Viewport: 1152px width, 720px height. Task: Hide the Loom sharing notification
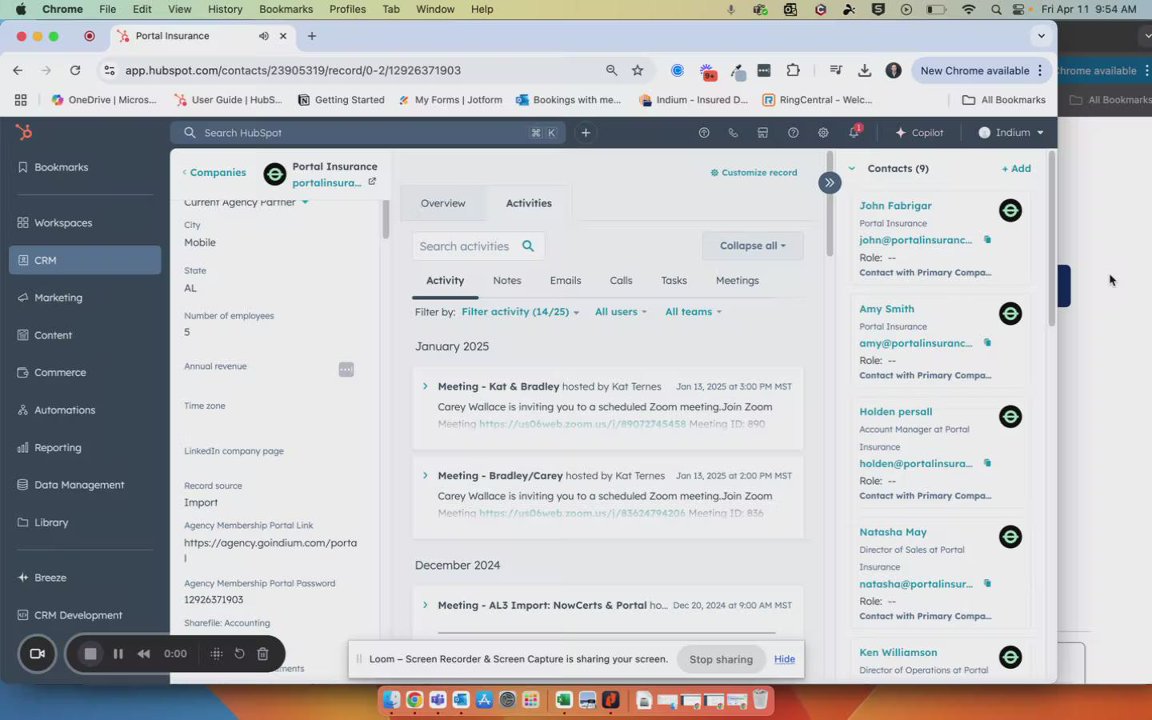[x=784, y=659]
